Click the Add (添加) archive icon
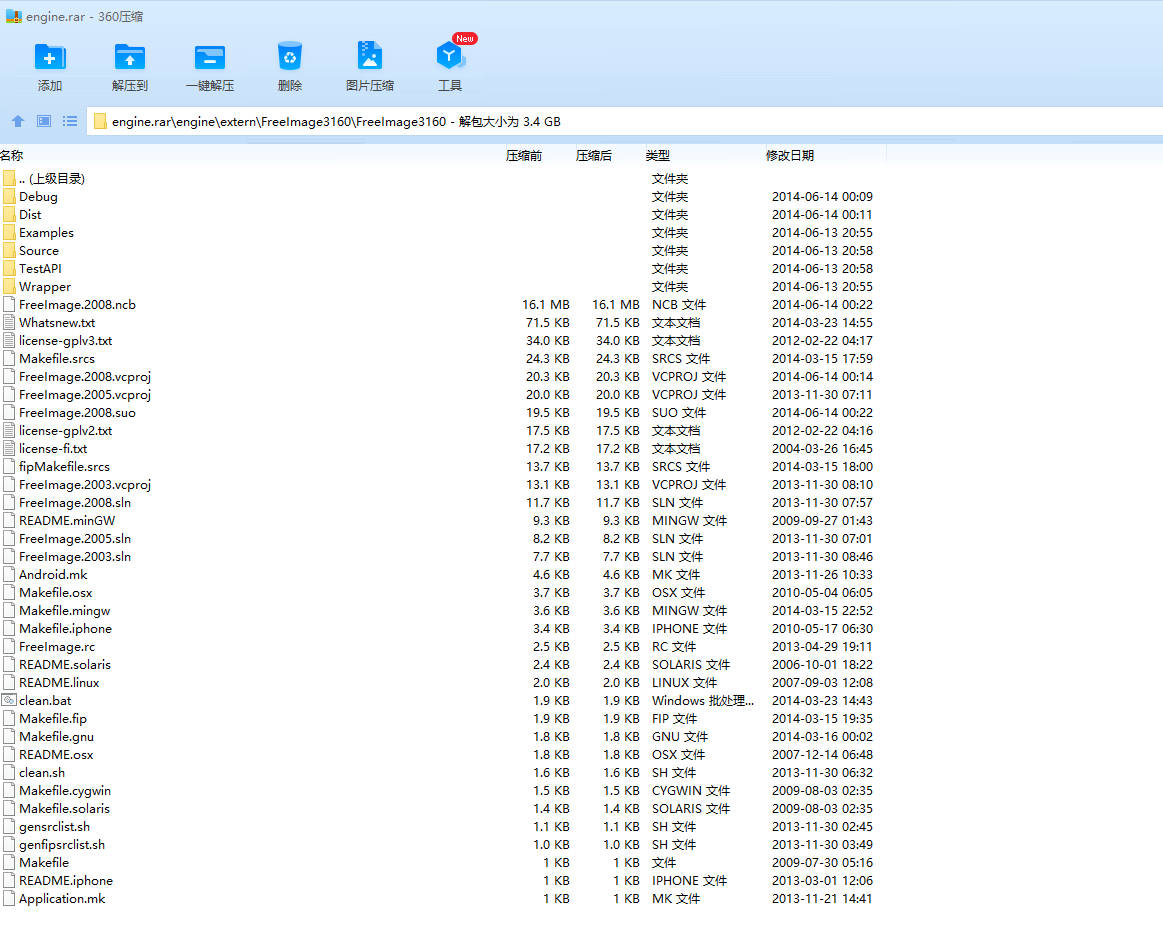This screenshot has width=1163, height=931. [49, 57]
